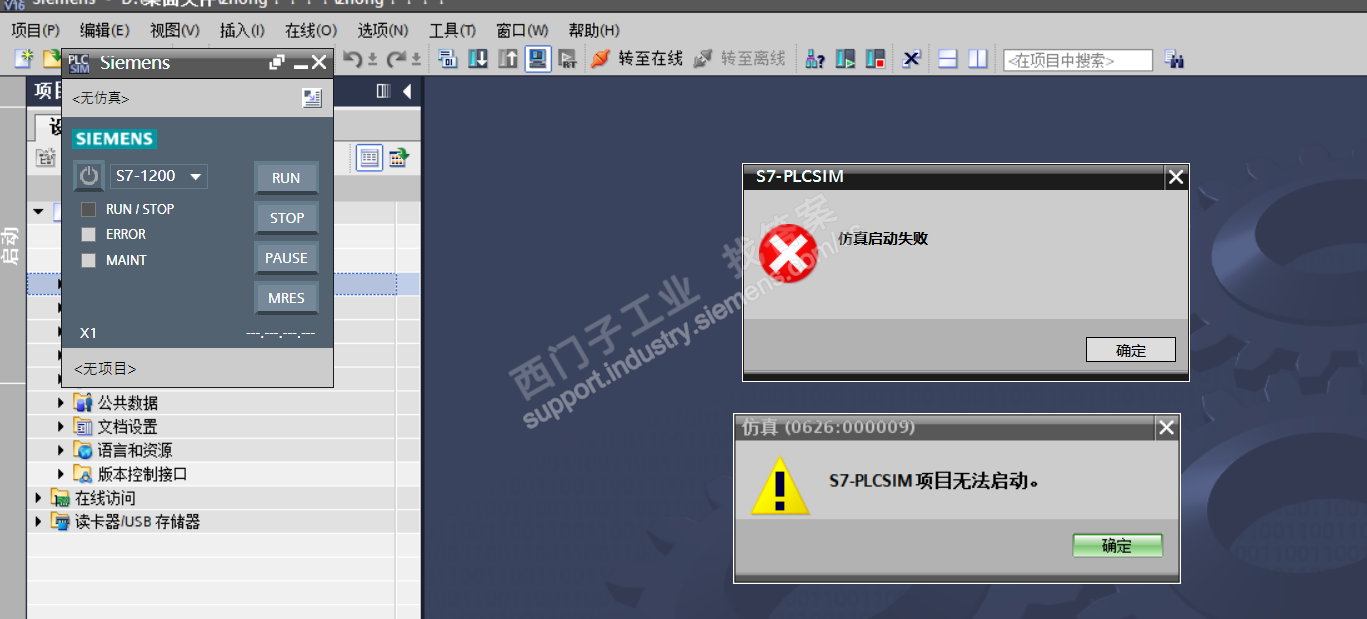Click the new project toolbar icon
Screen dimensions: 1367x619
tap(23, 59)
